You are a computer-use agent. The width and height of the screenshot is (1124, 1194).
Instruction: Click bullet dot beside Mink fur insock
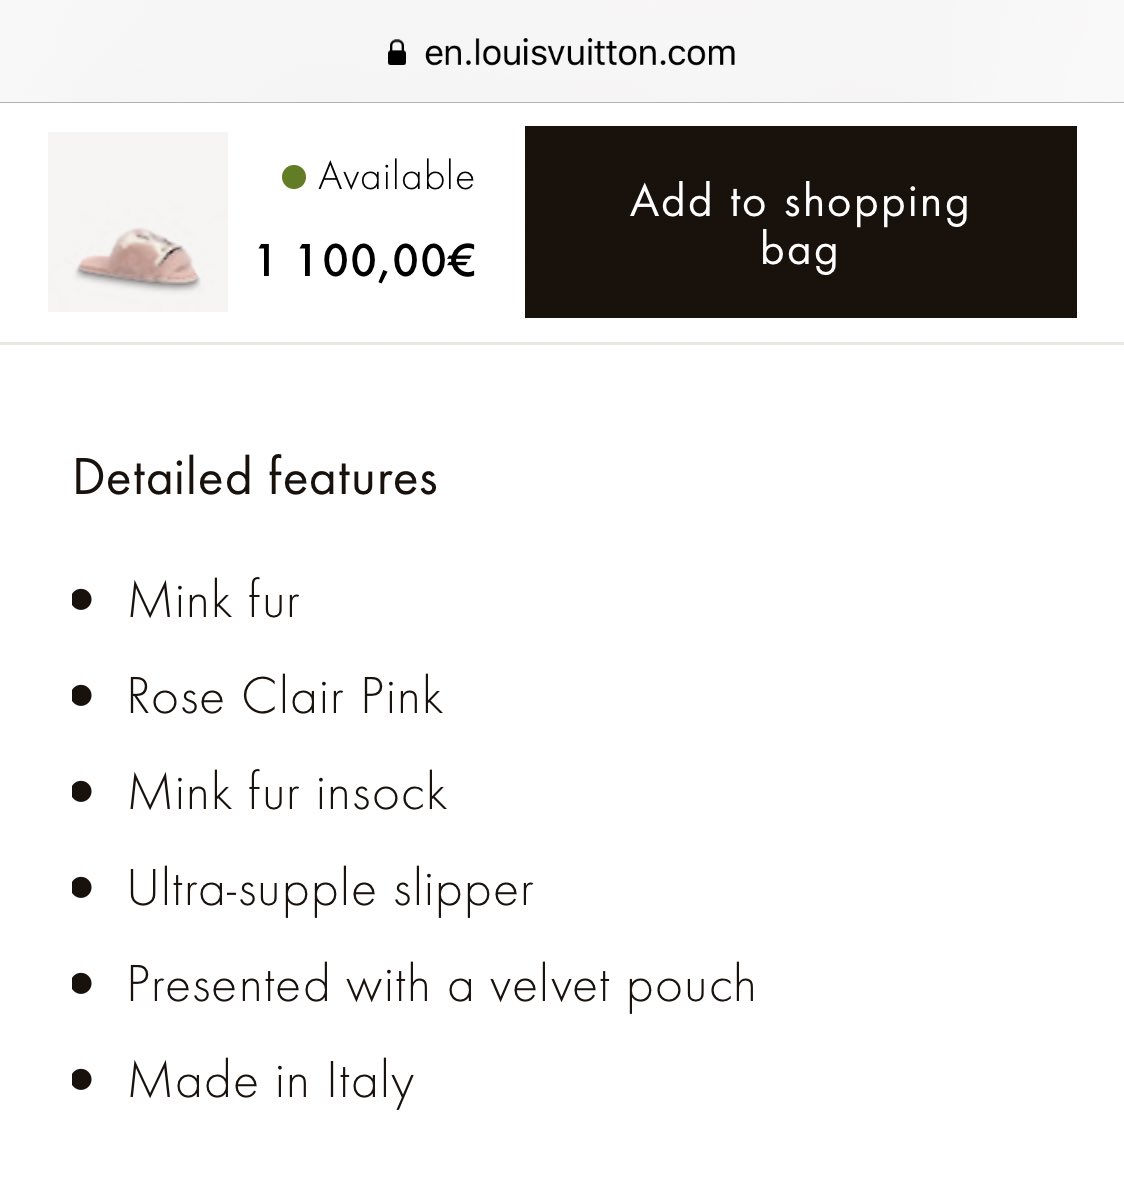click(83, 793)
